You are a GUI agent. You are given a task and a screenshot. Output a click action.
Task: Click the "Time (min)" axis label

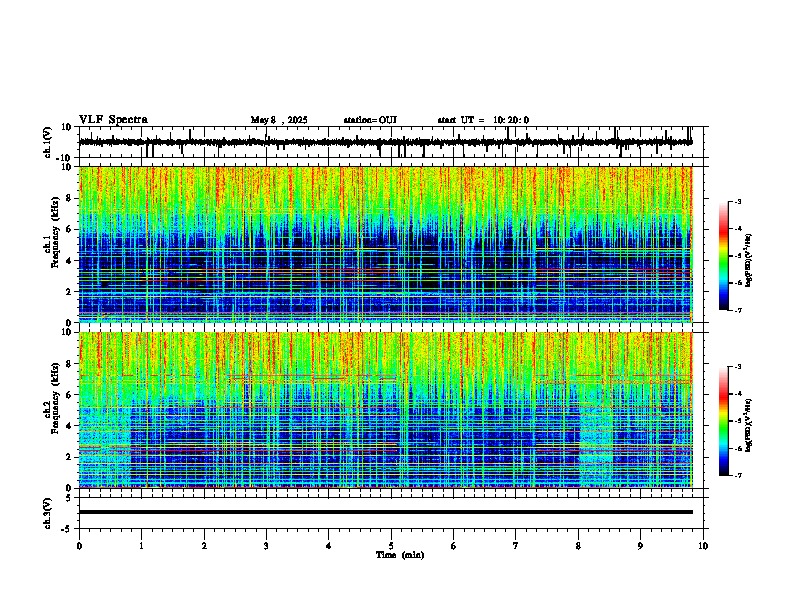pos(400,555)
